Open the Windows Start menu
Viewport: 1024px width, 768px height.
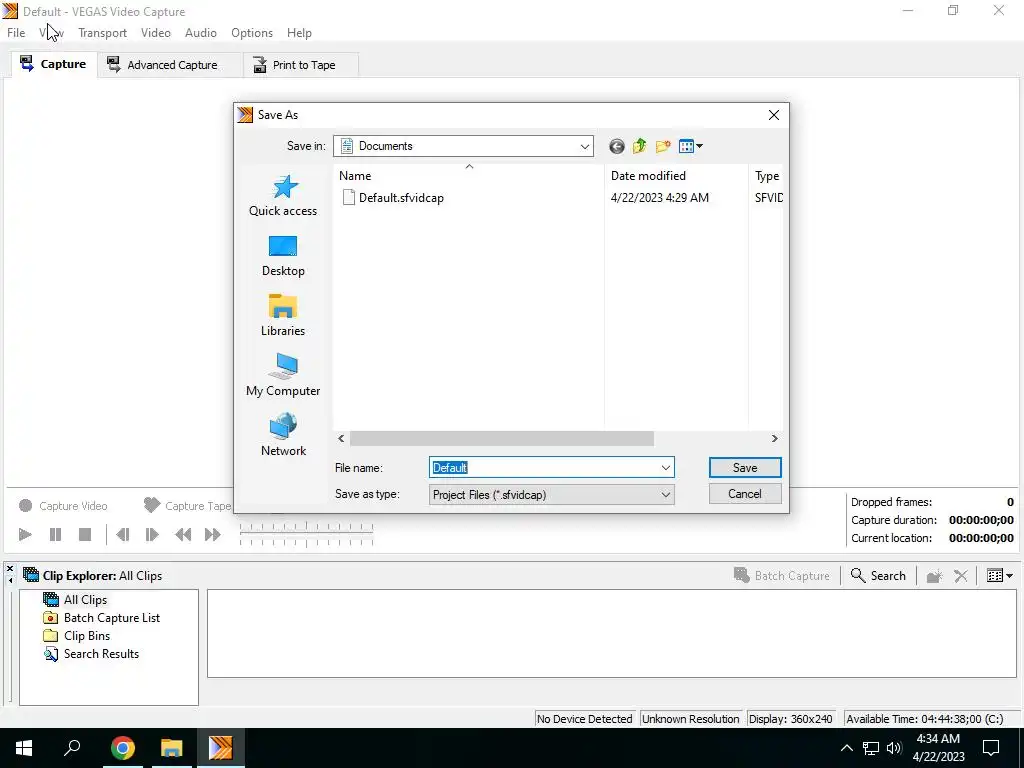click(24, 748)
